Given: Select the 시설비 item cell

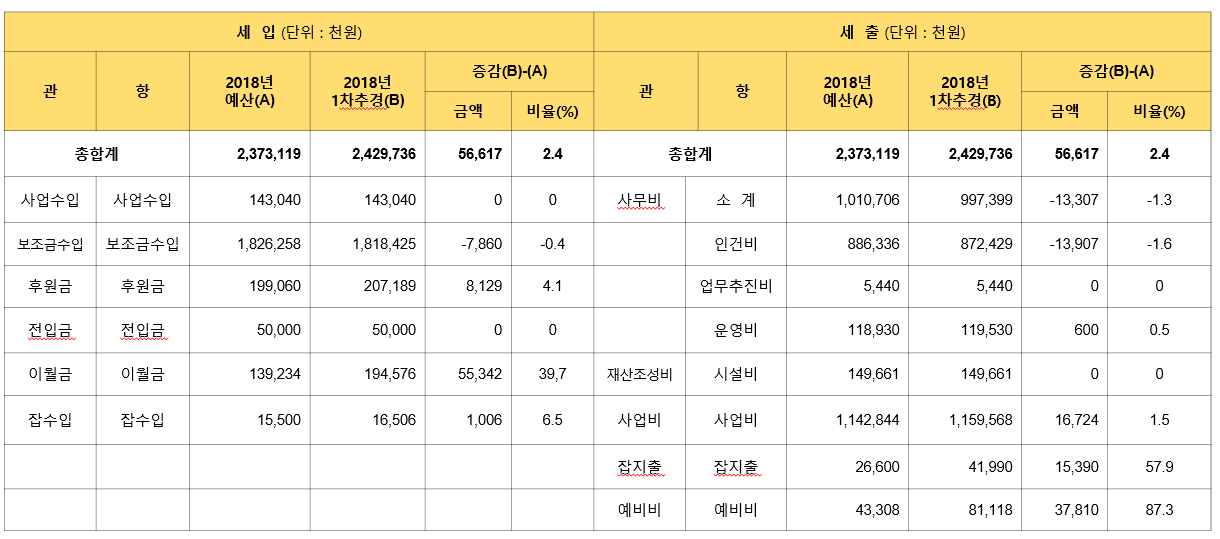Looking at the screenshot, I should [736, 374].
